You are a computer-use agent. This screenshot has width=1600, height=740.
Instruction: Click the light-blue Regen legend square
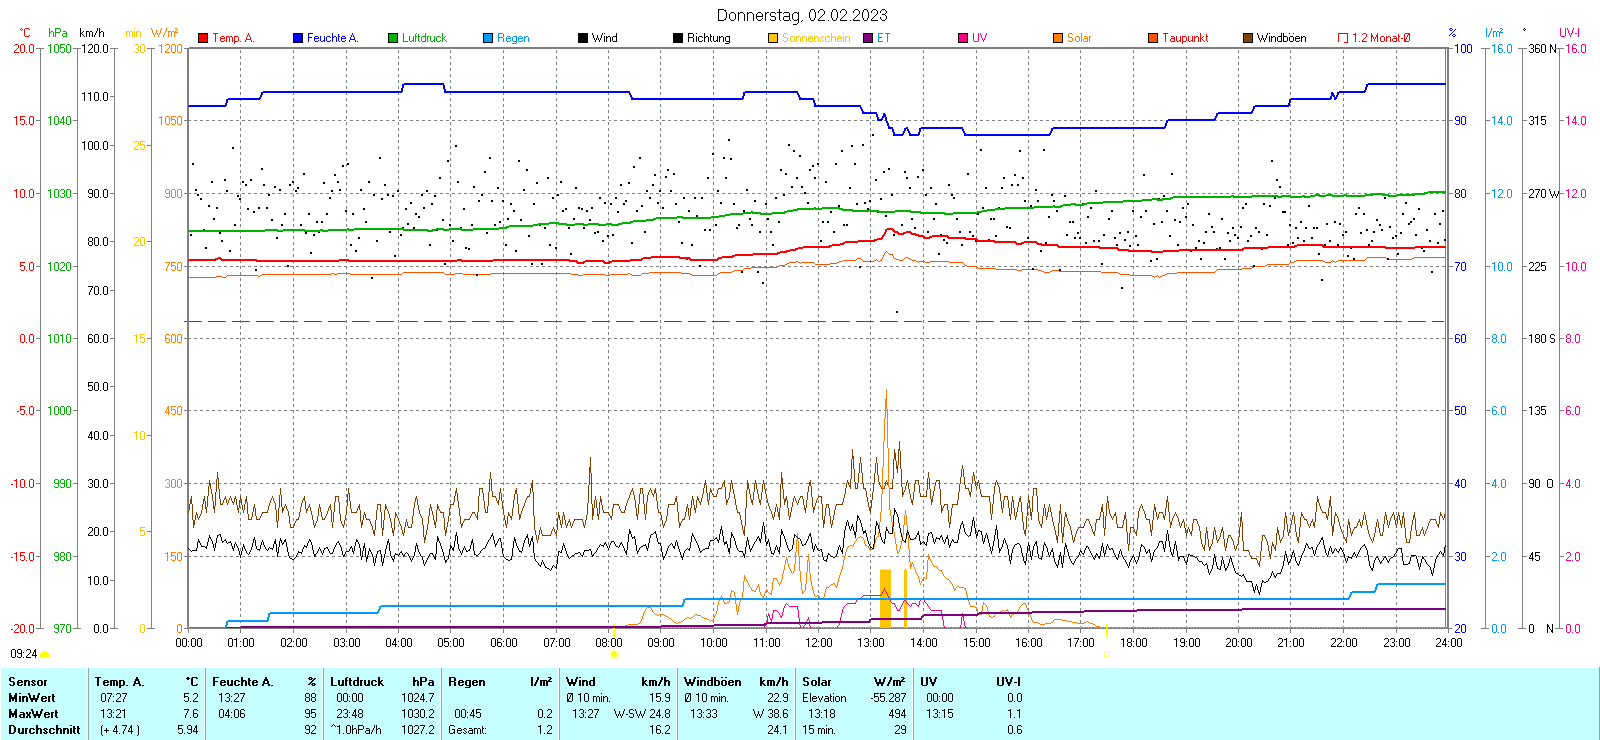(488, 38)
